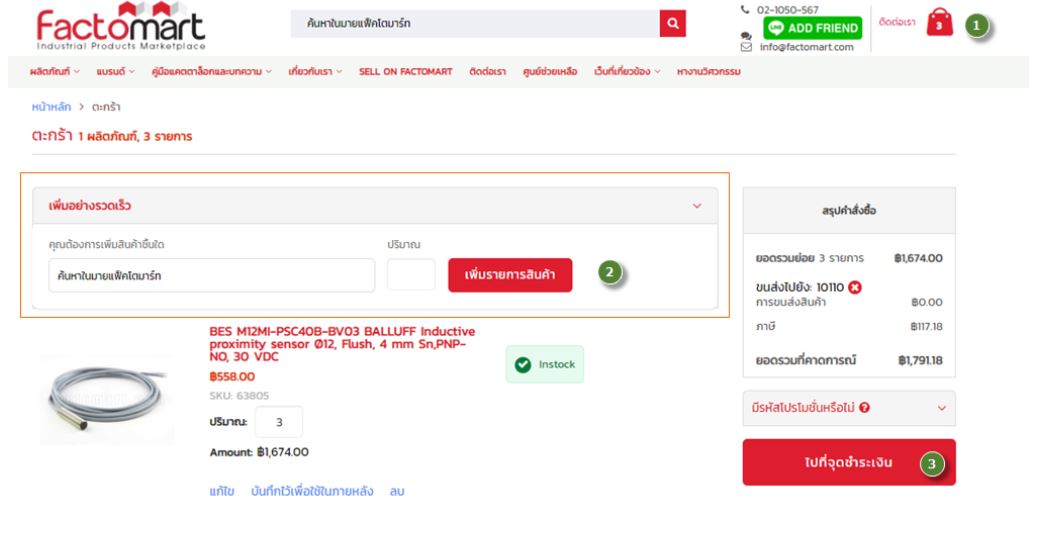The height and width of the screenshot is (549, 1046).
Task: Remove postal code 10110 with red X
Action: point(855,287)
